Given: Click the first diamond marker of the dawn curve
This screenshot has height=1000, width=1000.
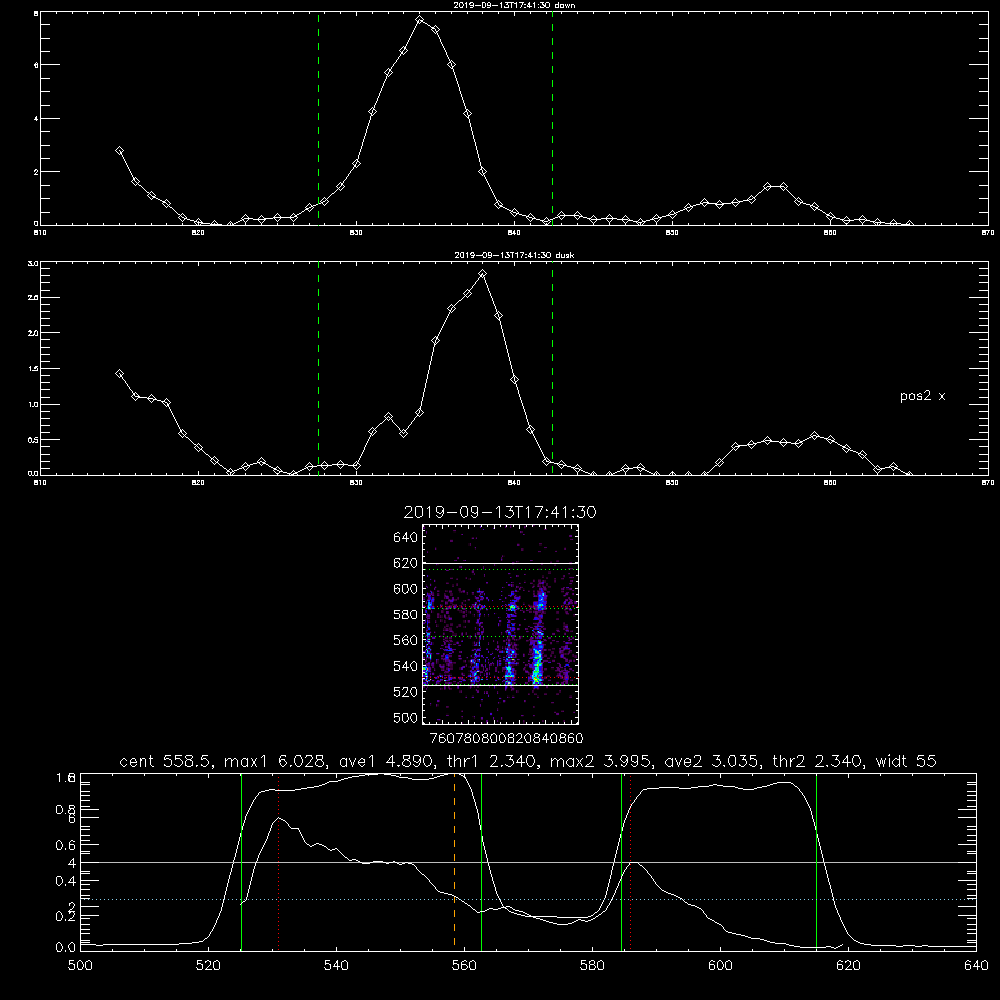Looking at the screenshot, I should pos(119,151).
